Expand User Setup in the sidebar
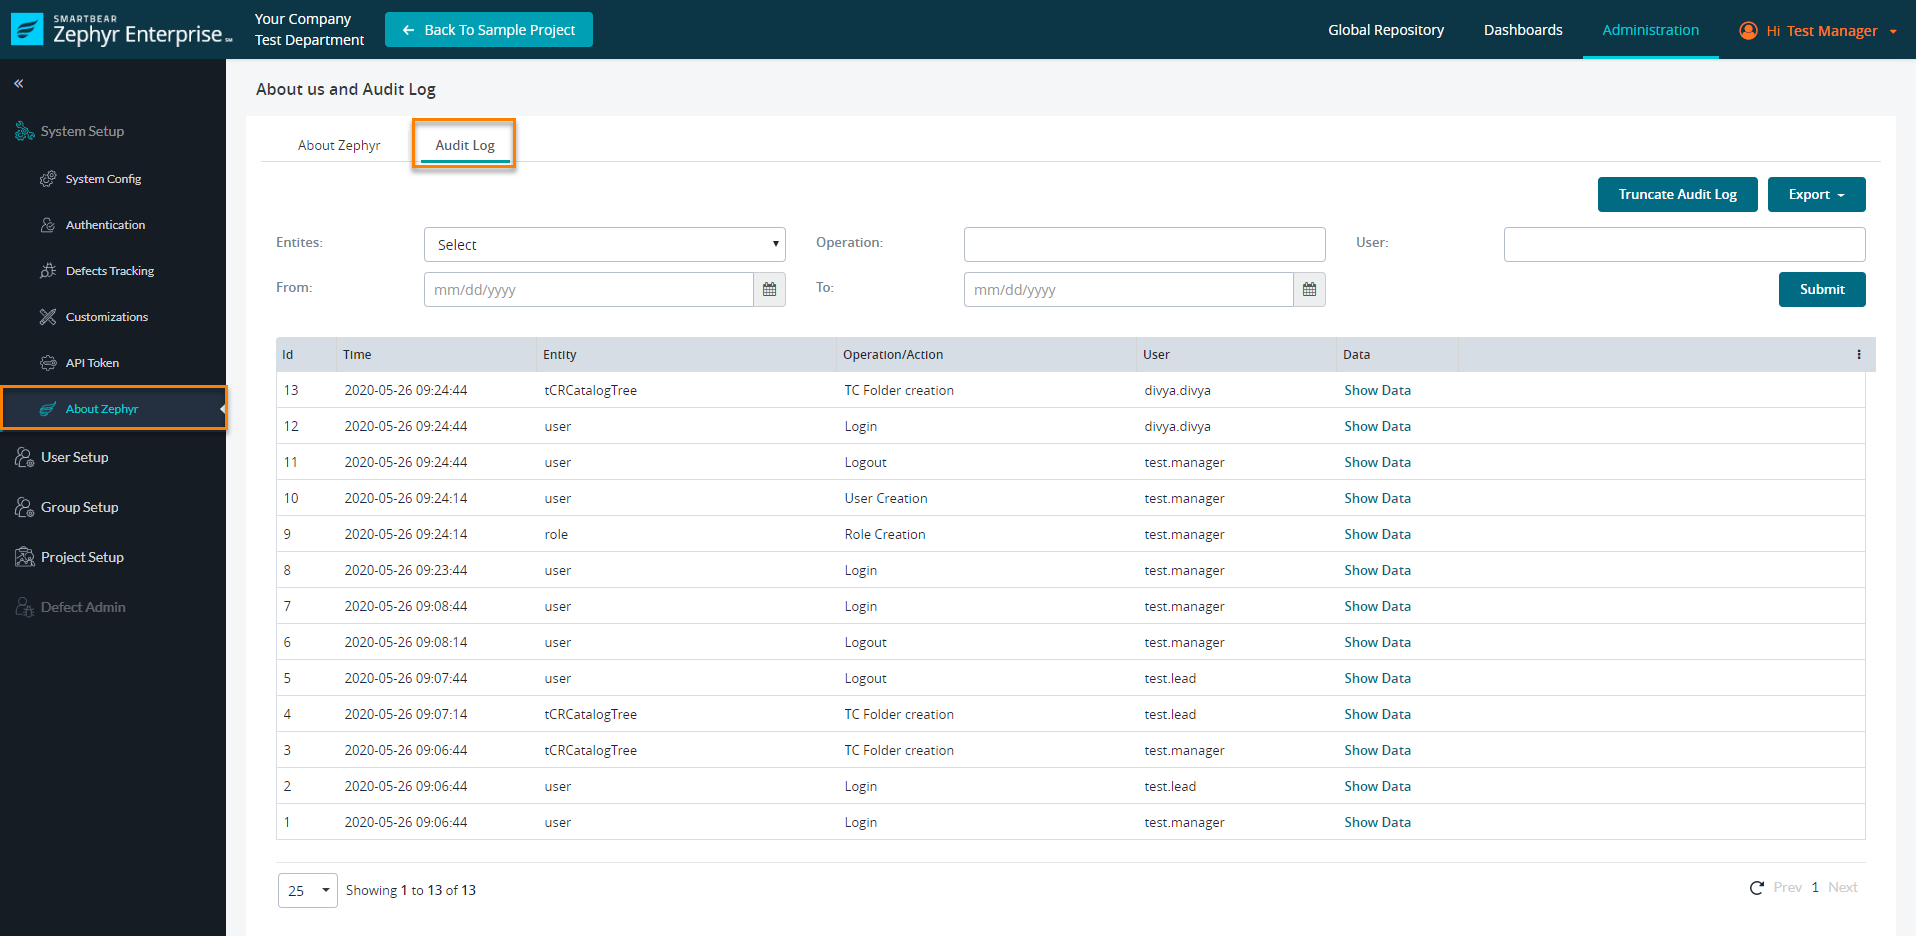 74,457
